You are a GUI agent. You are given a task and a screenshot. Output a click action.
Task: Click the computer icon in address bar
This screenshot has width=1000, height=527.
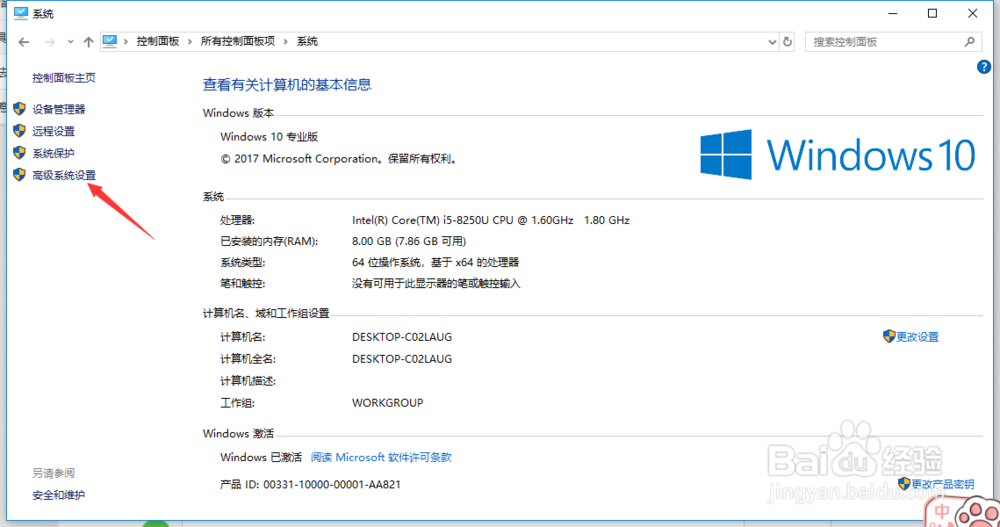click(110, 41)
